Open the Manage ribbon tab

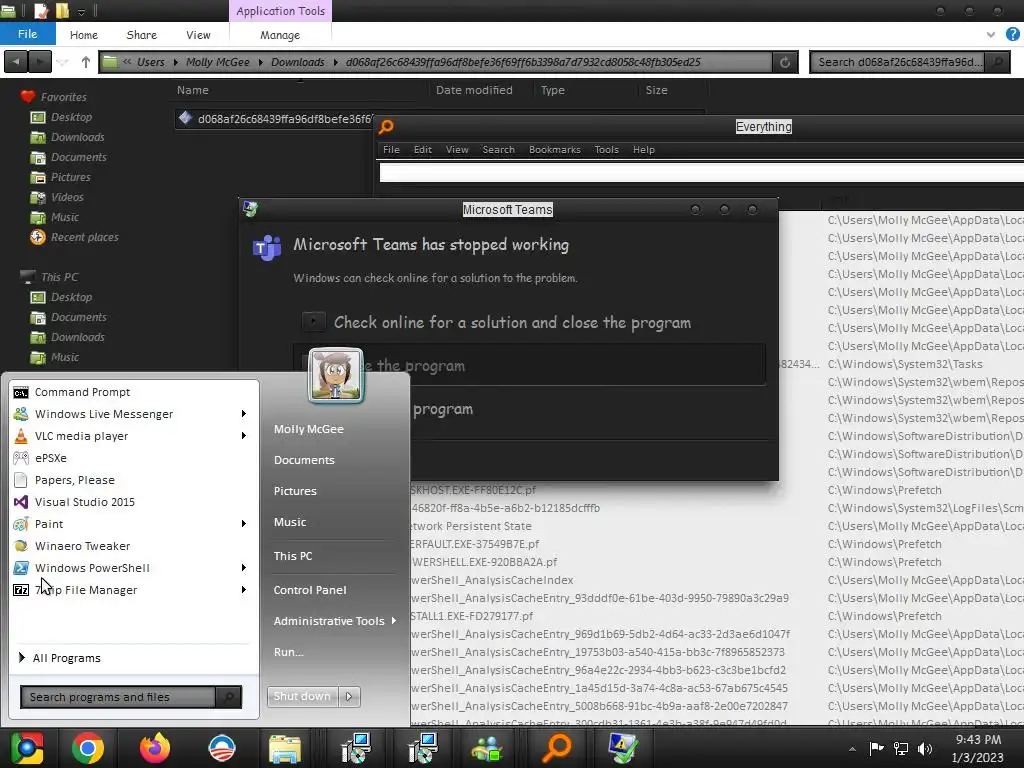(x=280, y=35)
